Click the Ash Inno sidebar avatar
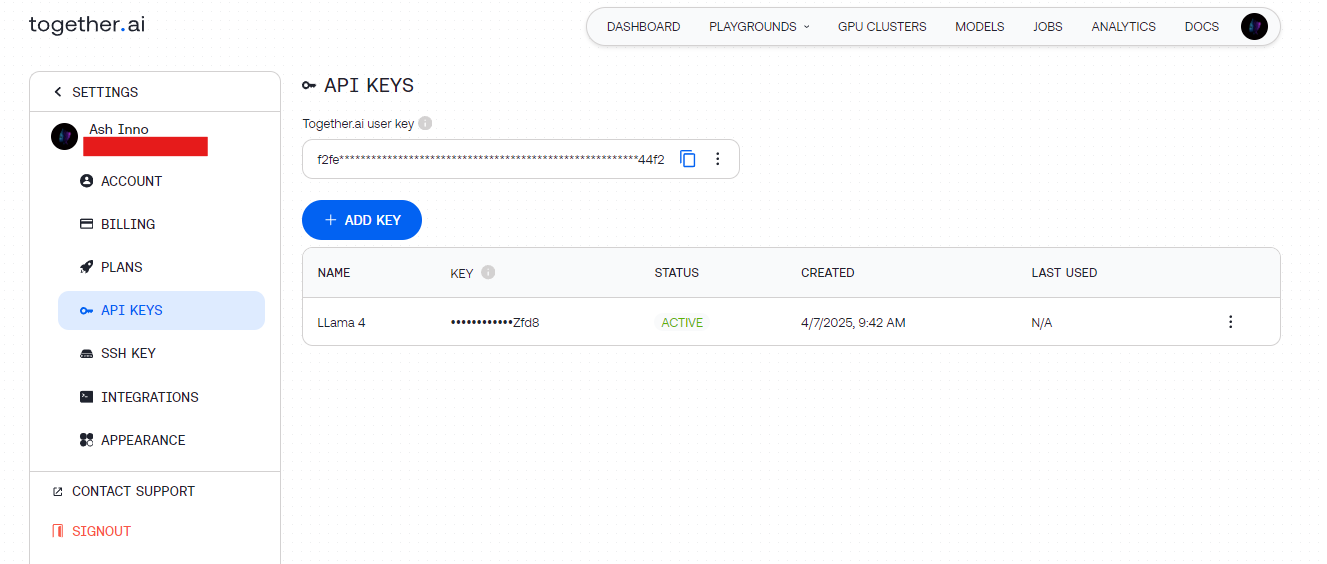 click(x=64, y=137)
